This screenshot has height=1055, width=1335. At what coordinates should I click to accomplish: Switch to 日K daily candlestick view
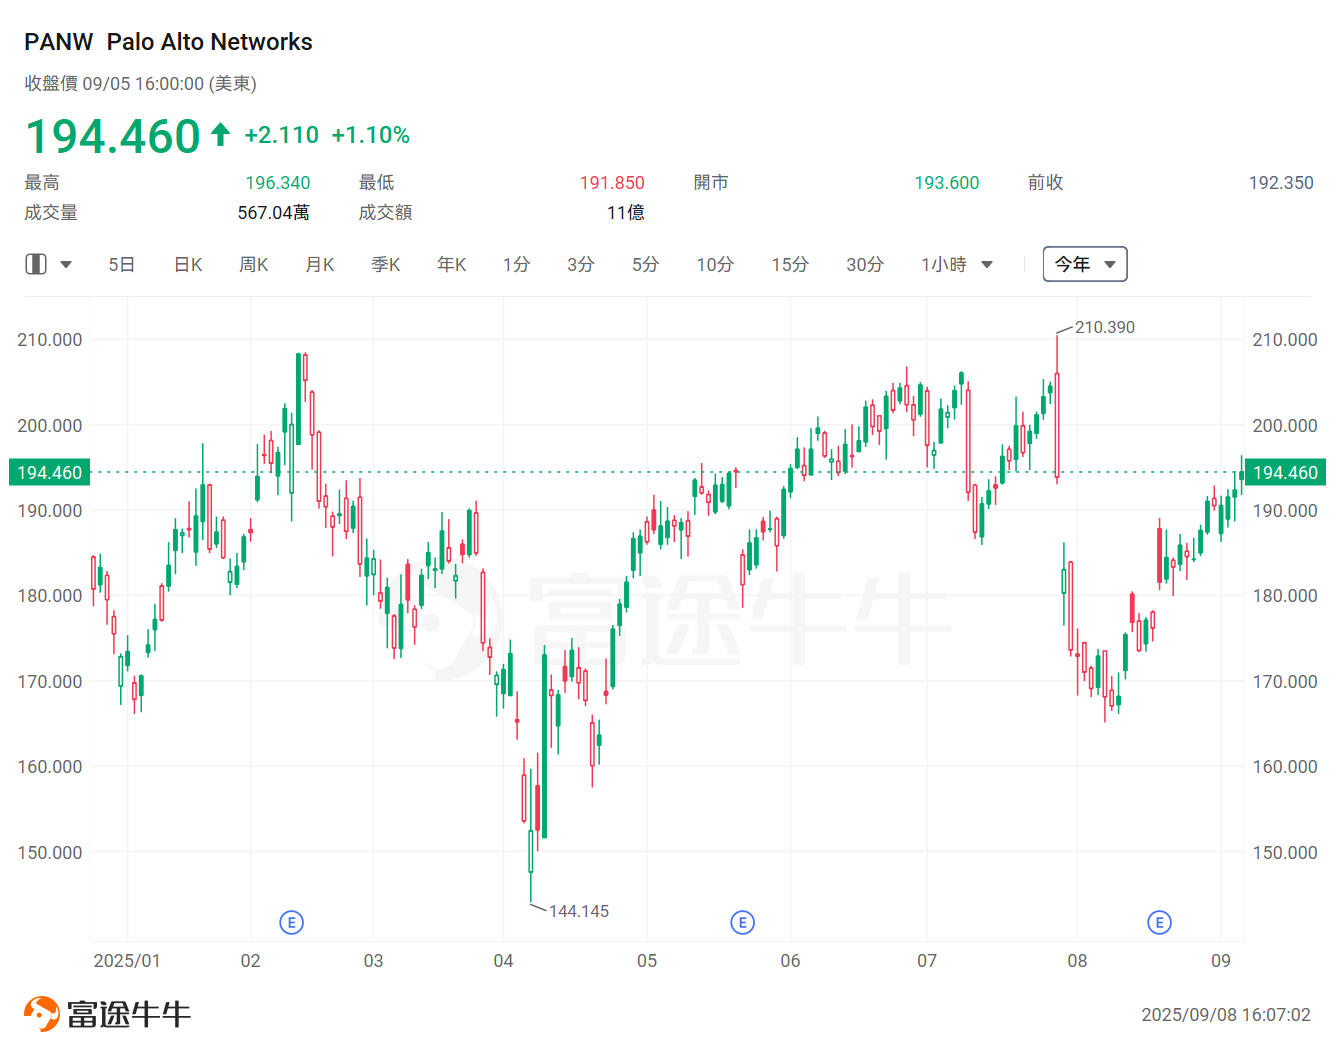[188, 265]
